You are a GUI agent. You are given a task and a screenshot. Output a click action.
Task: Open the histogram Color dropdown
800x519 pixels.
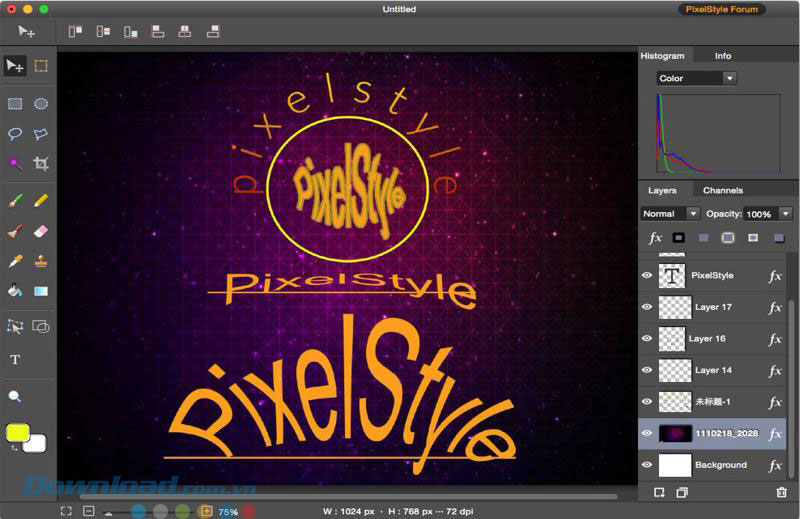696,78
